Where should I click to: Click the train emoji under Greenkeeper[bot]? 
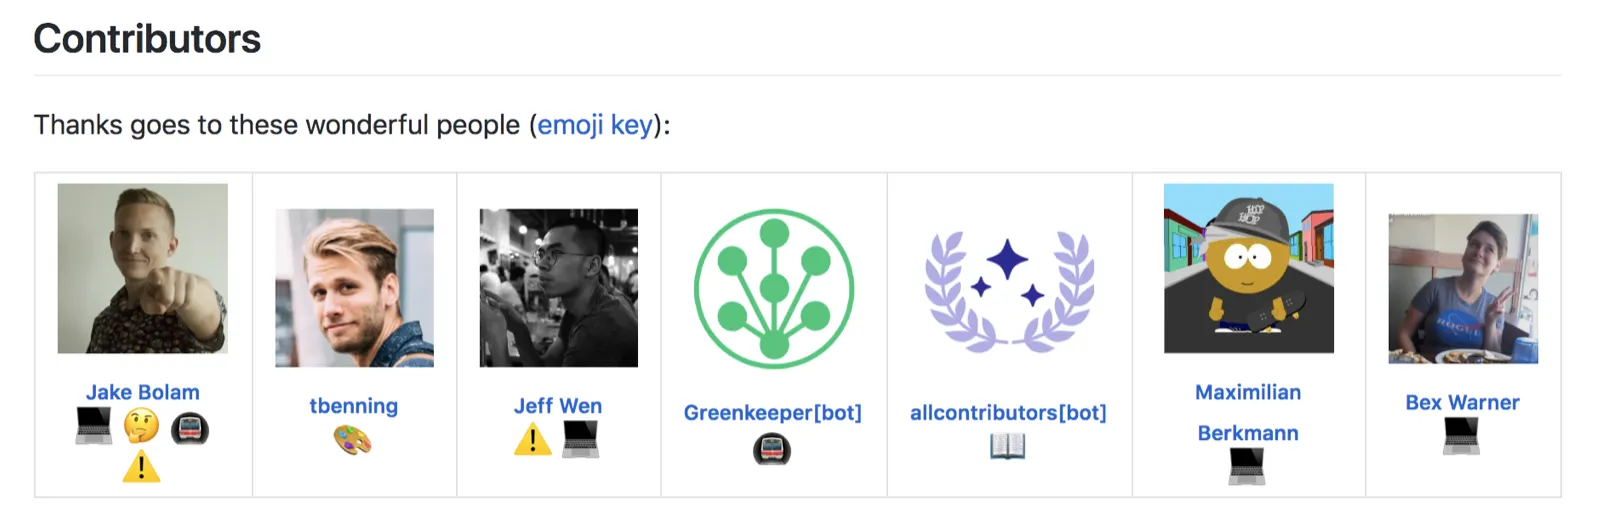pos(772,449)
